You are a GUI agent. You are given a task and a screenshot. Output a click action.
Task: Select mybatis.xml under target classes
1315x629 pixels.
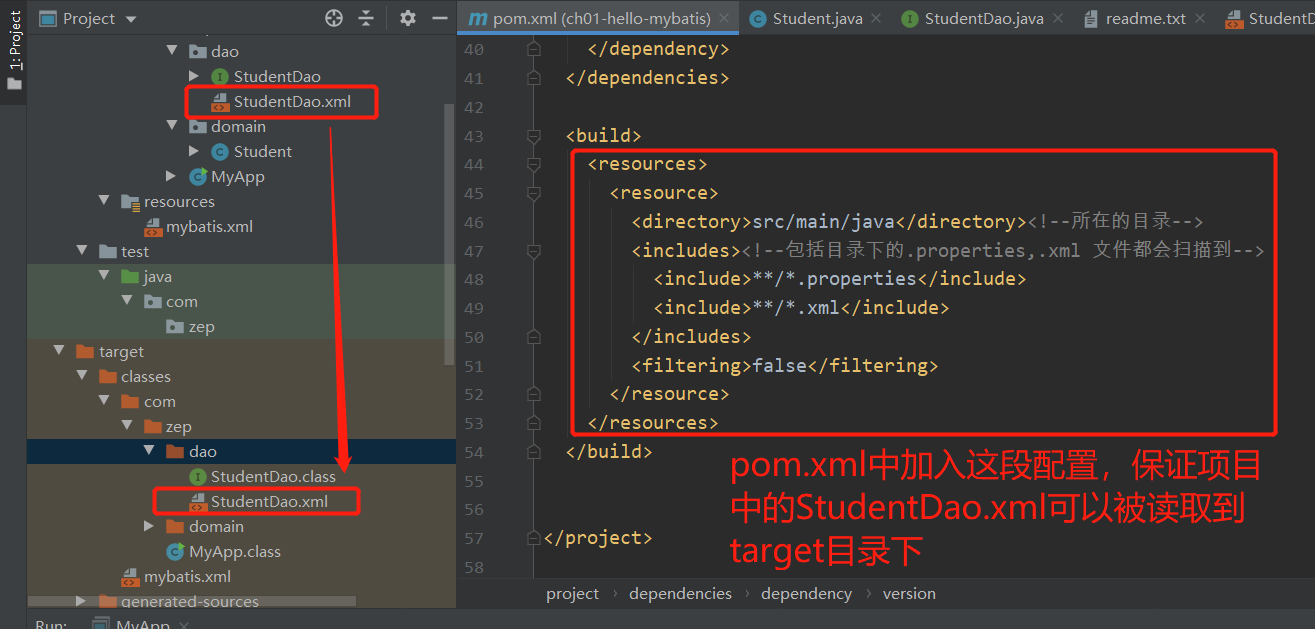187,576
